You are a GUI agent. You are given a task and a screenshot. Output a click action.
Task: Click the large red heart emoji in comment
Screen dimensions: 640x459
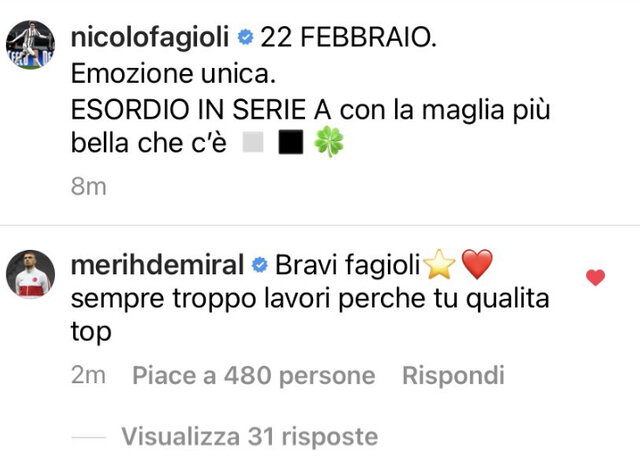click(477, 264)
